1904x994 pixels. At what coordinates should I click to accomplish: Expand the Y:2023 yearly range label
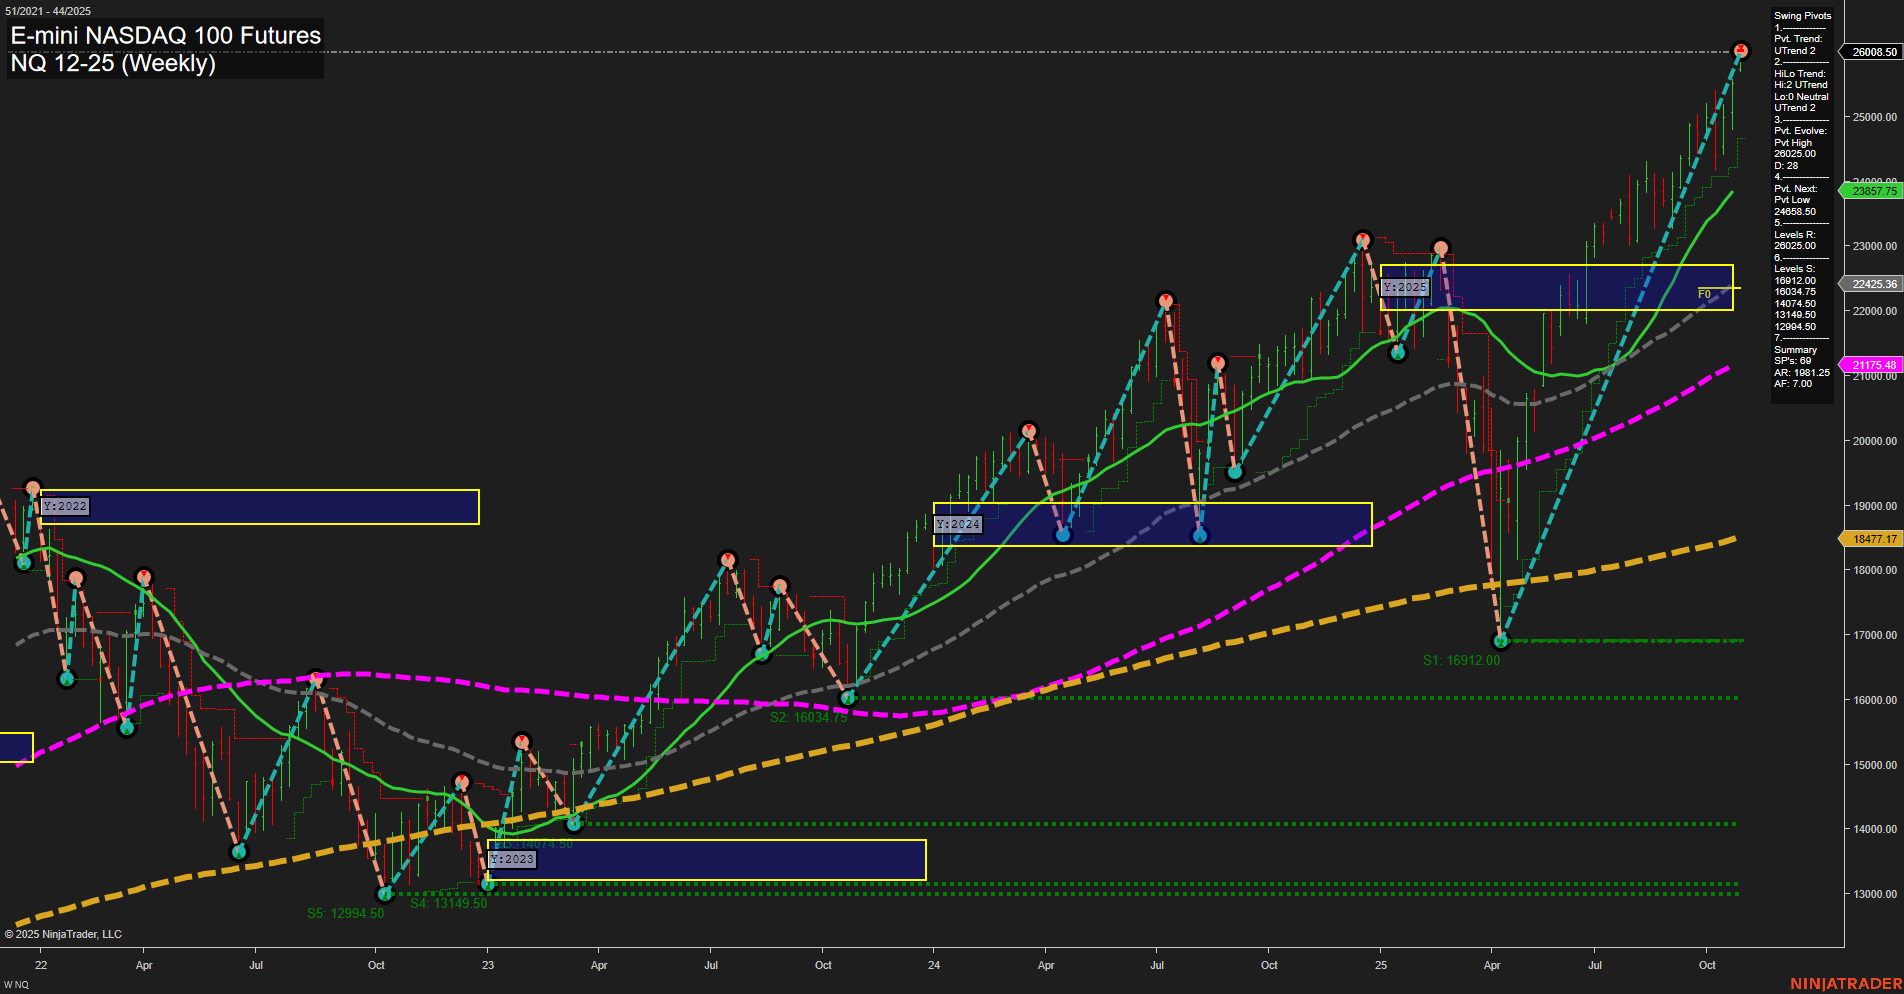tap(512, 859)
